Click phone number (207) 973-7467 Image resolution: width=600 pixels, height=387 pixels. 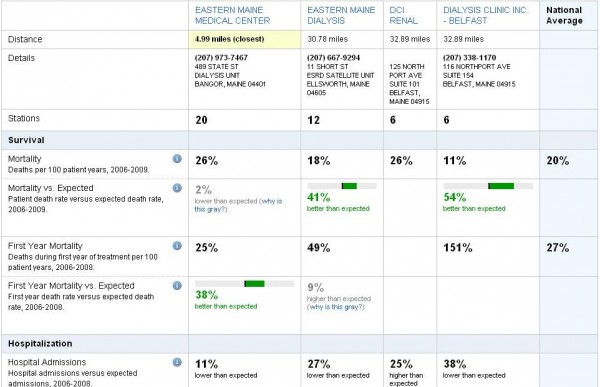pos(221,58)
